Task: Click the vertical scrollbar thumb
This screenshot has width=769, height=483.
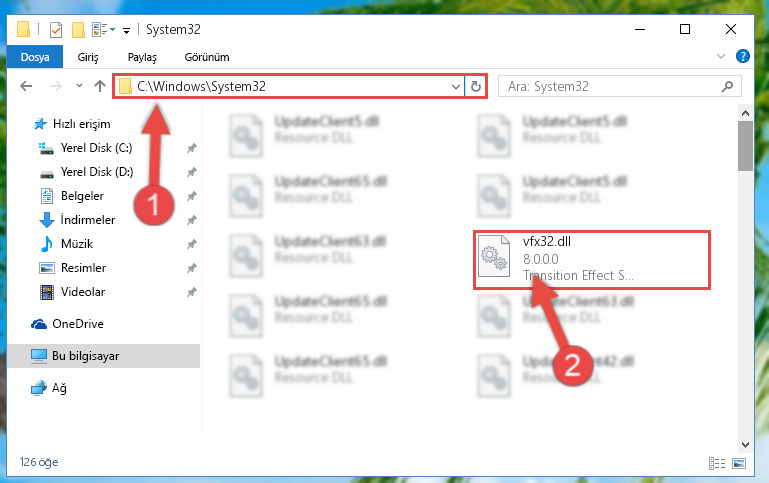Action: [x=745, y=146]
